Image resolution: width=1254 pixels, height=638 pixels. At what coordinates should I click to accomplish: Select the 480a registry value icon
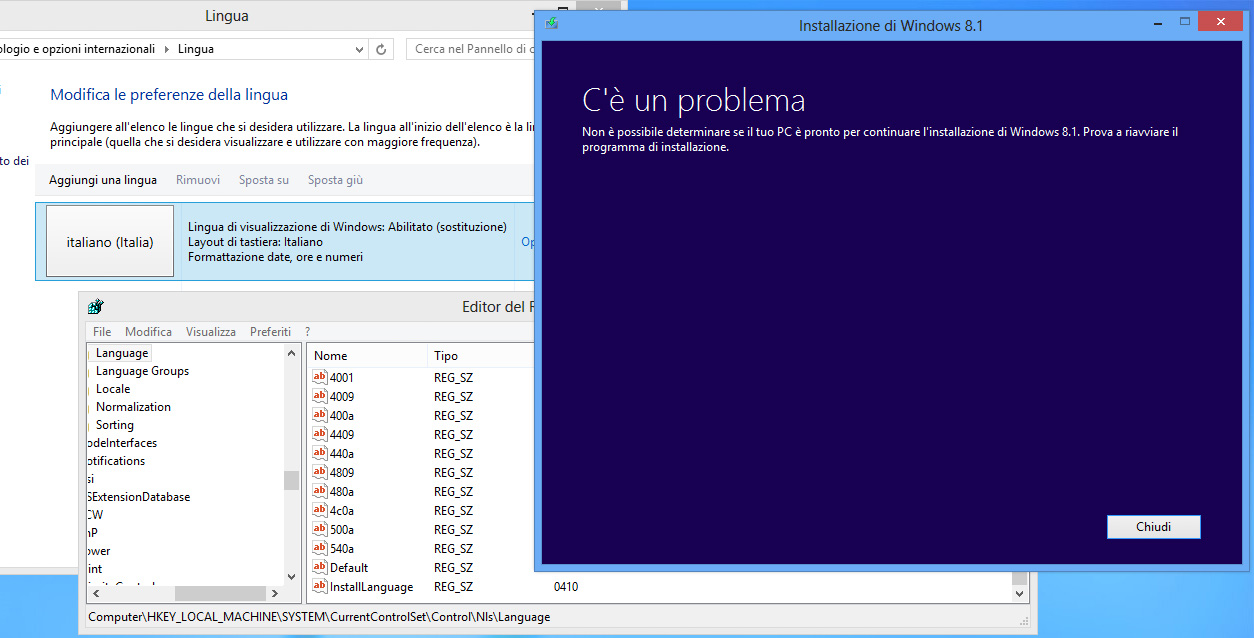click(320, 491)
